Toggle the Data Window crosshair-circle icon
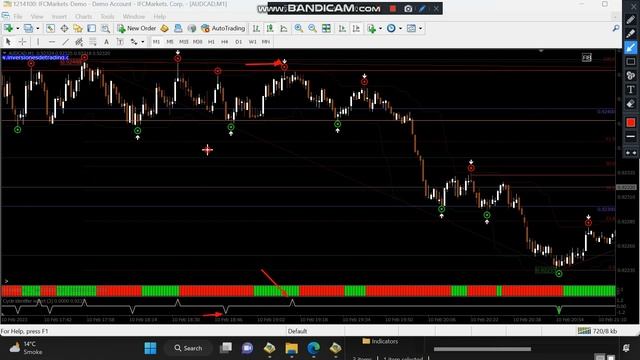 pyautogui.click(x=64, y=28)
